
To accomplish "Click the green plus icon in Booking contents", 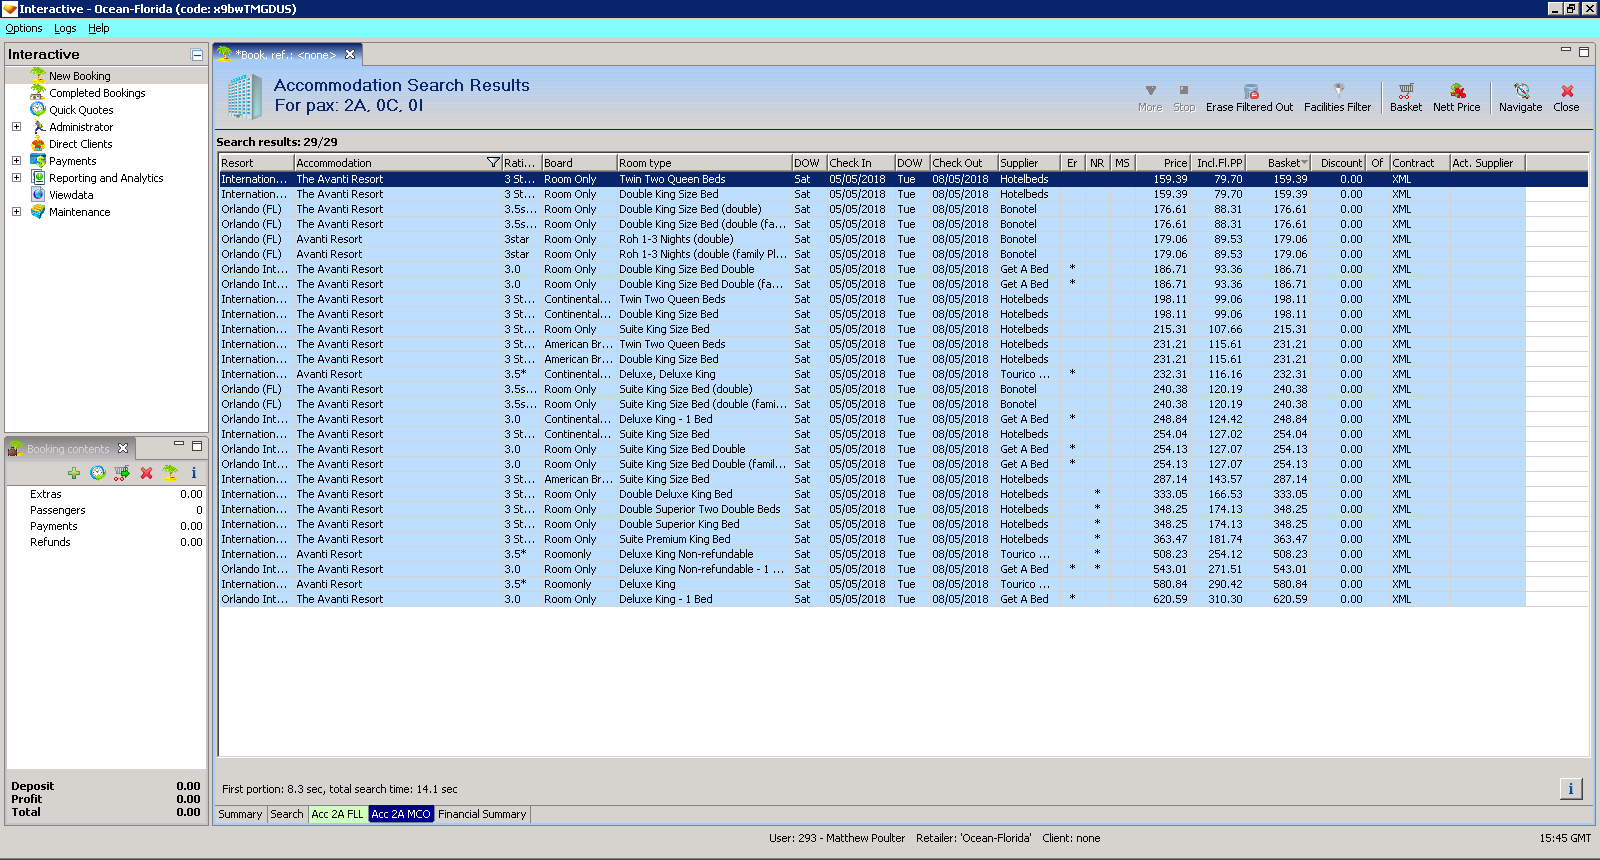I will (74, 473).
